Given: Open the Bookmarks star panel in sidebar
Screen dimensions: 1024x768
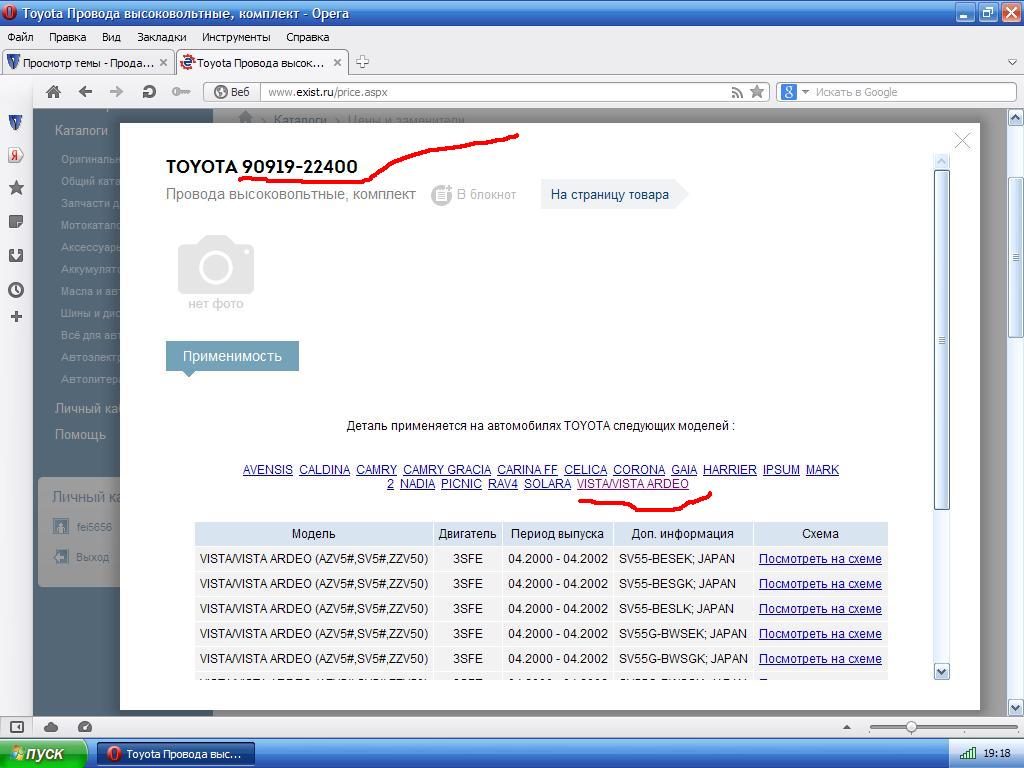Looking at the screenshot, I should (16, 188).
